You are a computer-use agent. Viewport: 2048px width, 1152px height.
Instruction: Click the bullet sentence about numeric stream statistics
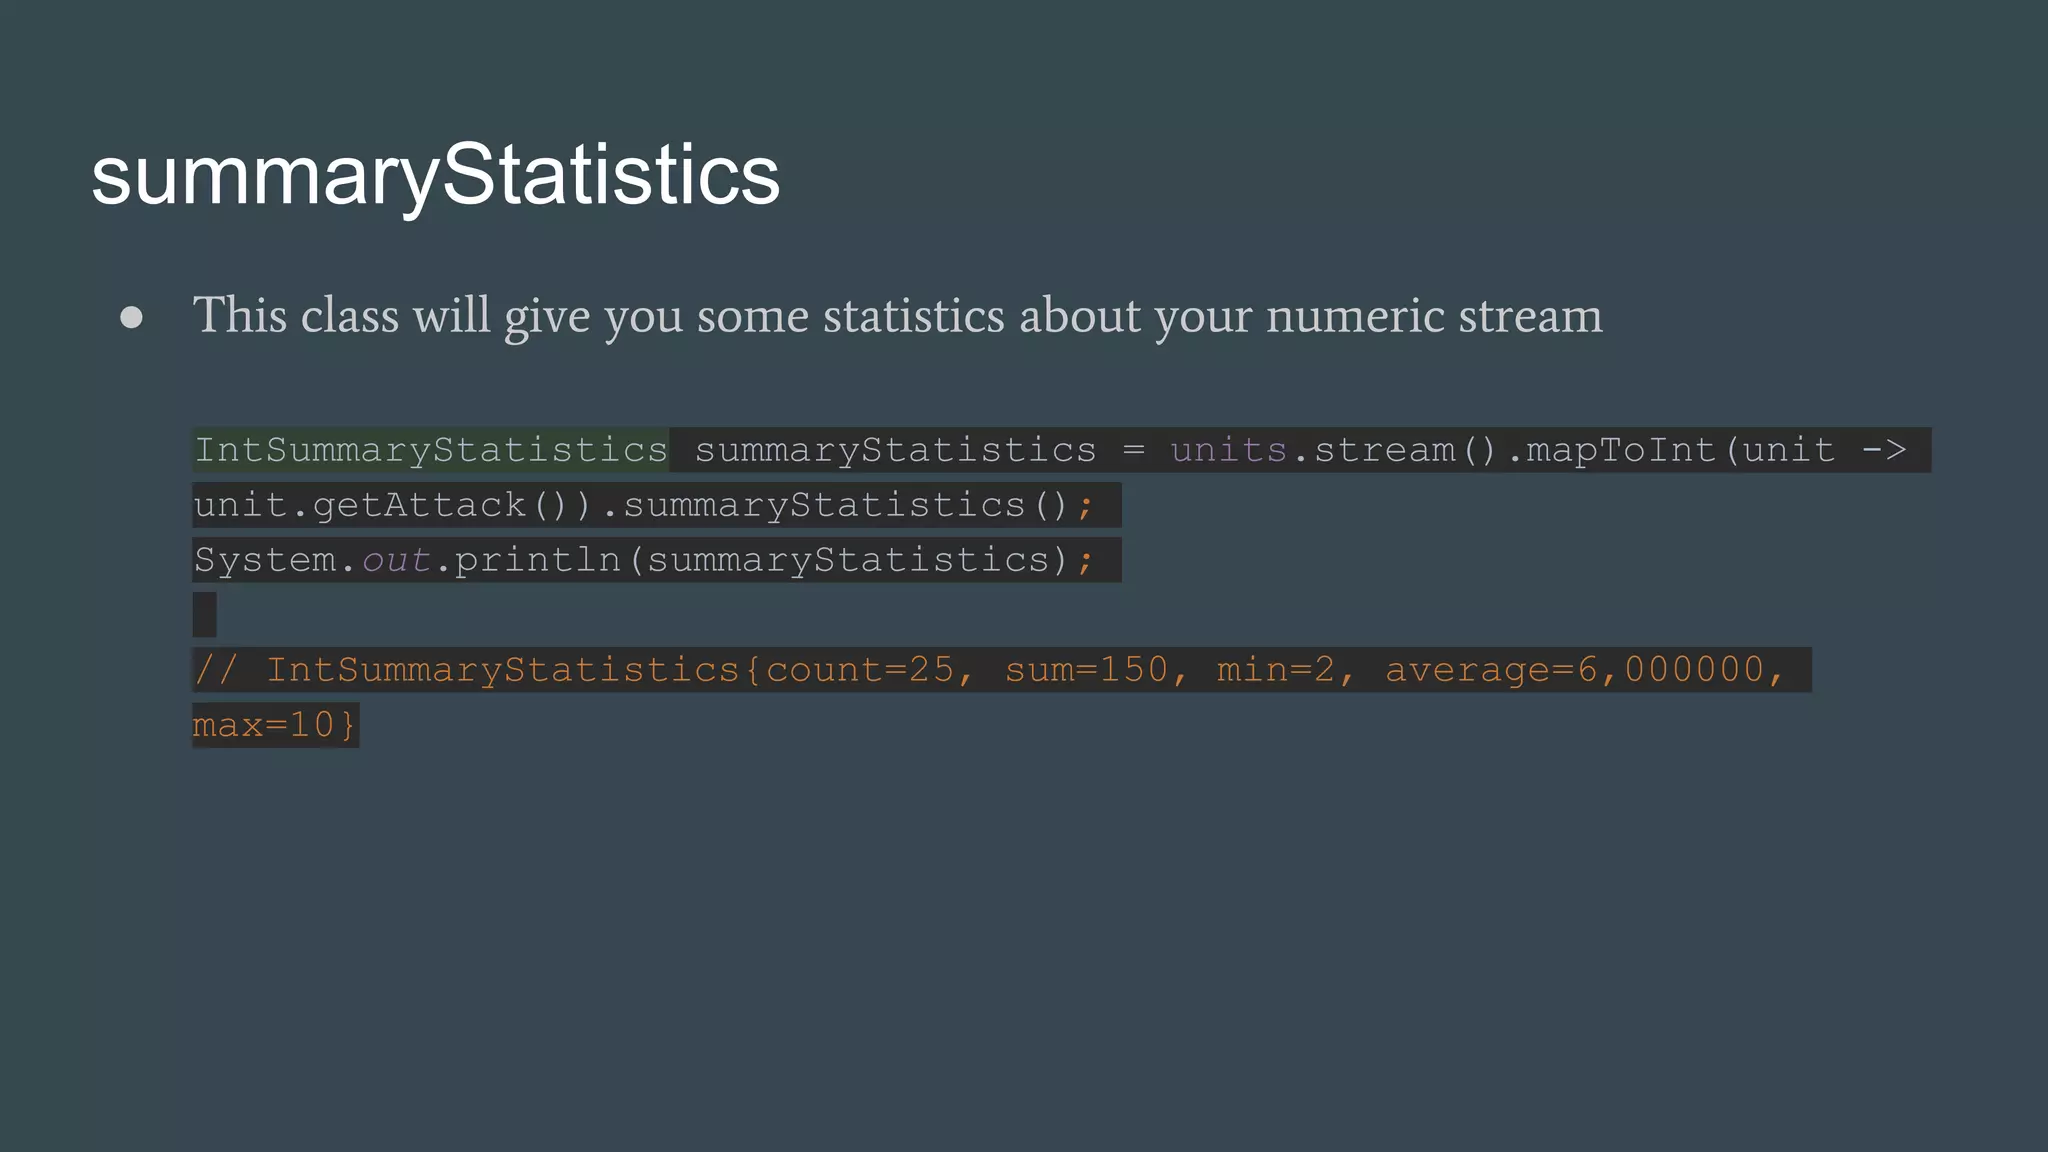(896, 316)
